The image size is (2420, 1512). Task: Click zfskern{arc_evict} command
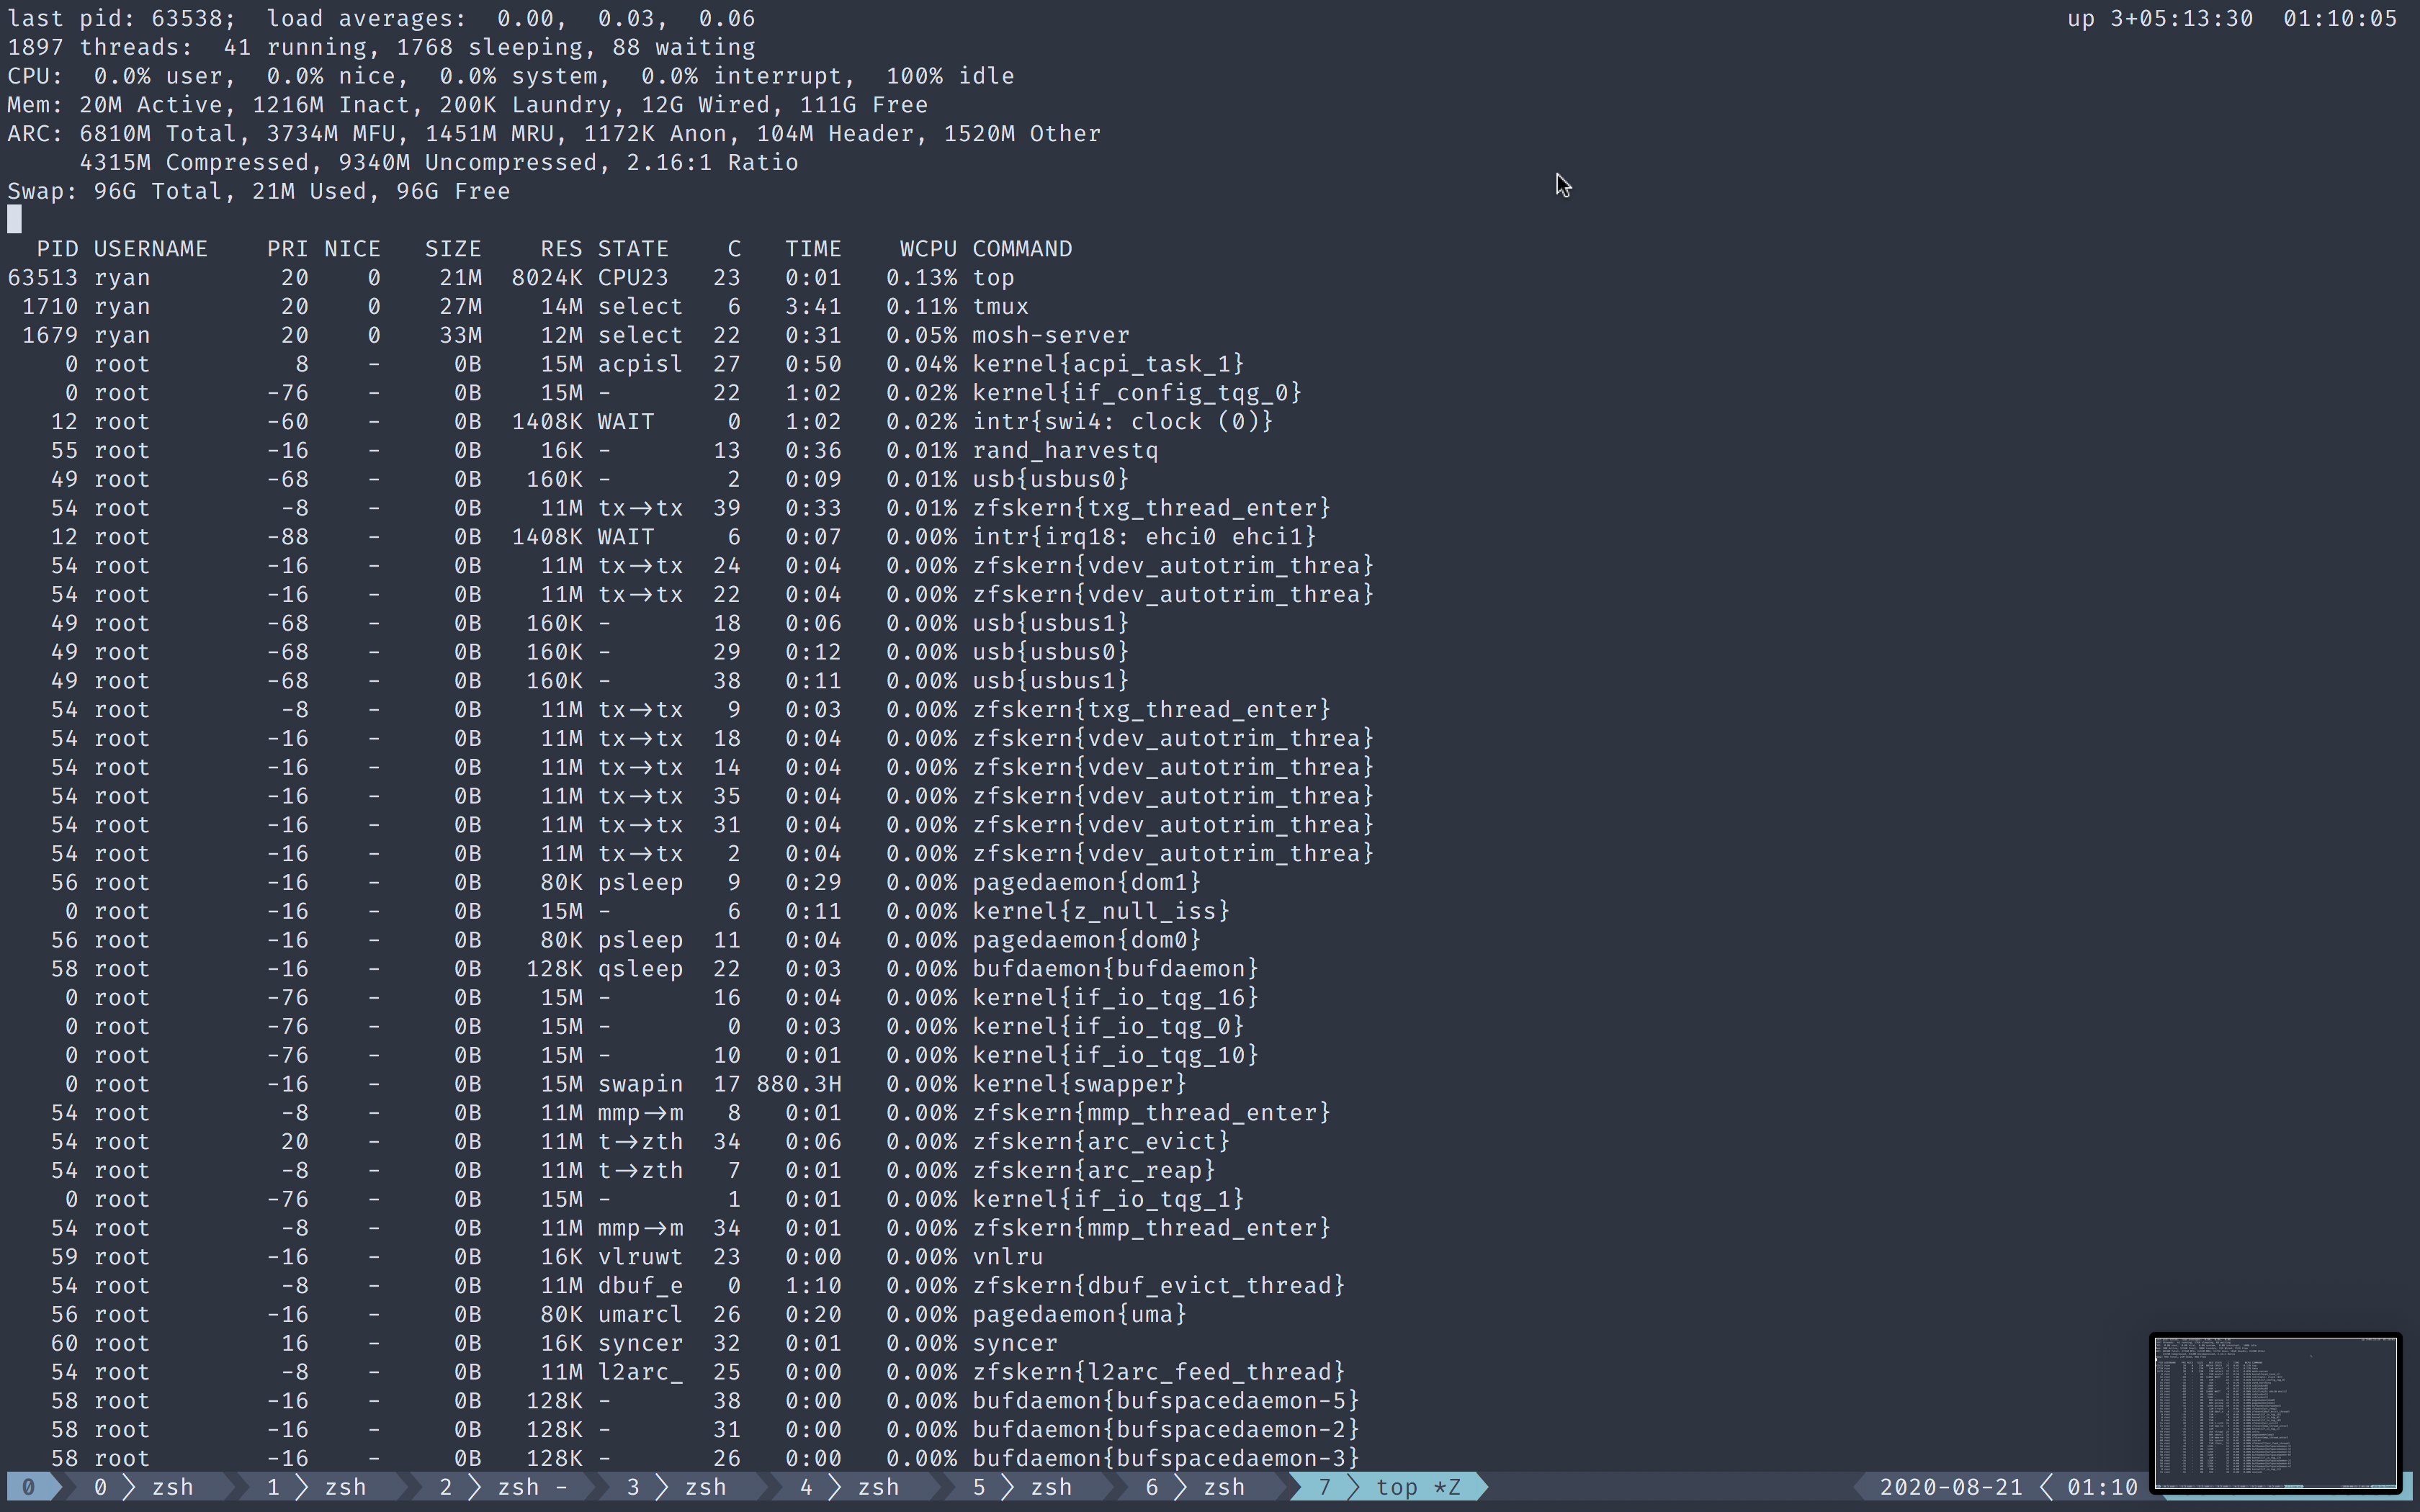tap(1101, 1142)
